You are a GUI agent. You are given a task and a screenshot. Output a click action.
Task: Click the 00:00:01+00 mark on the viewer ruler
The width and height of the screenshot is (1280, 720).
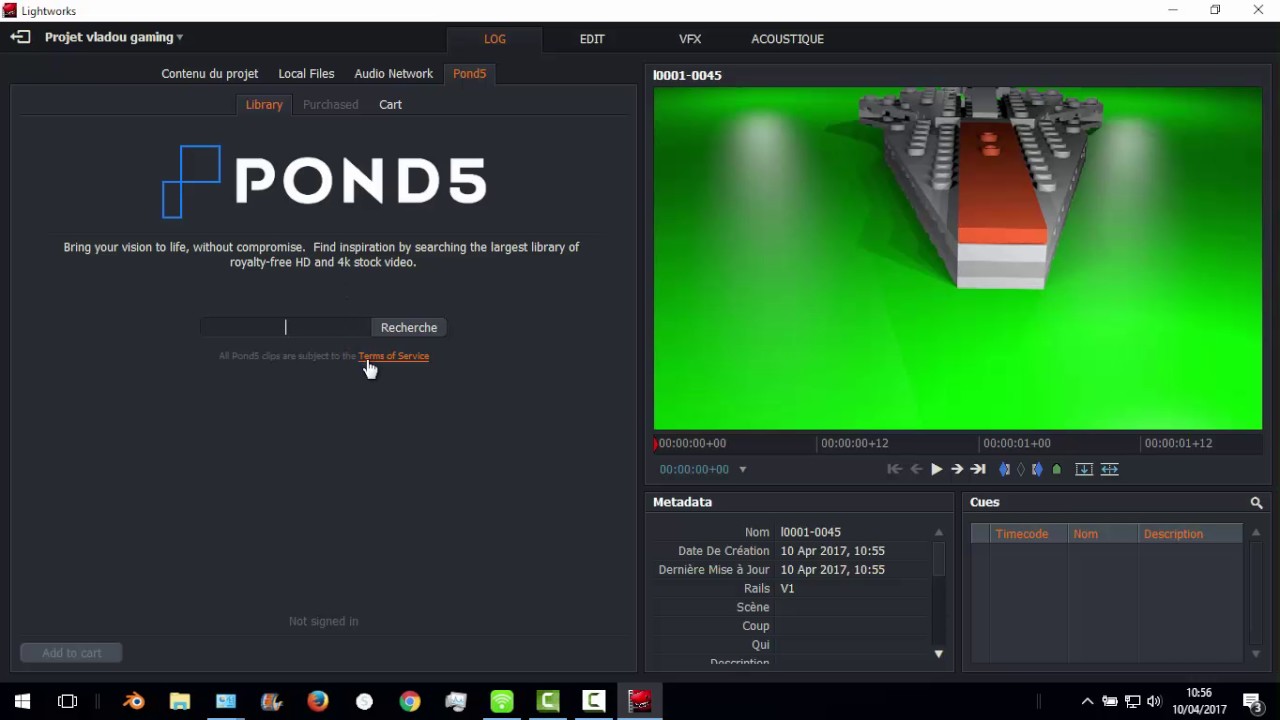coord(1017,443)
